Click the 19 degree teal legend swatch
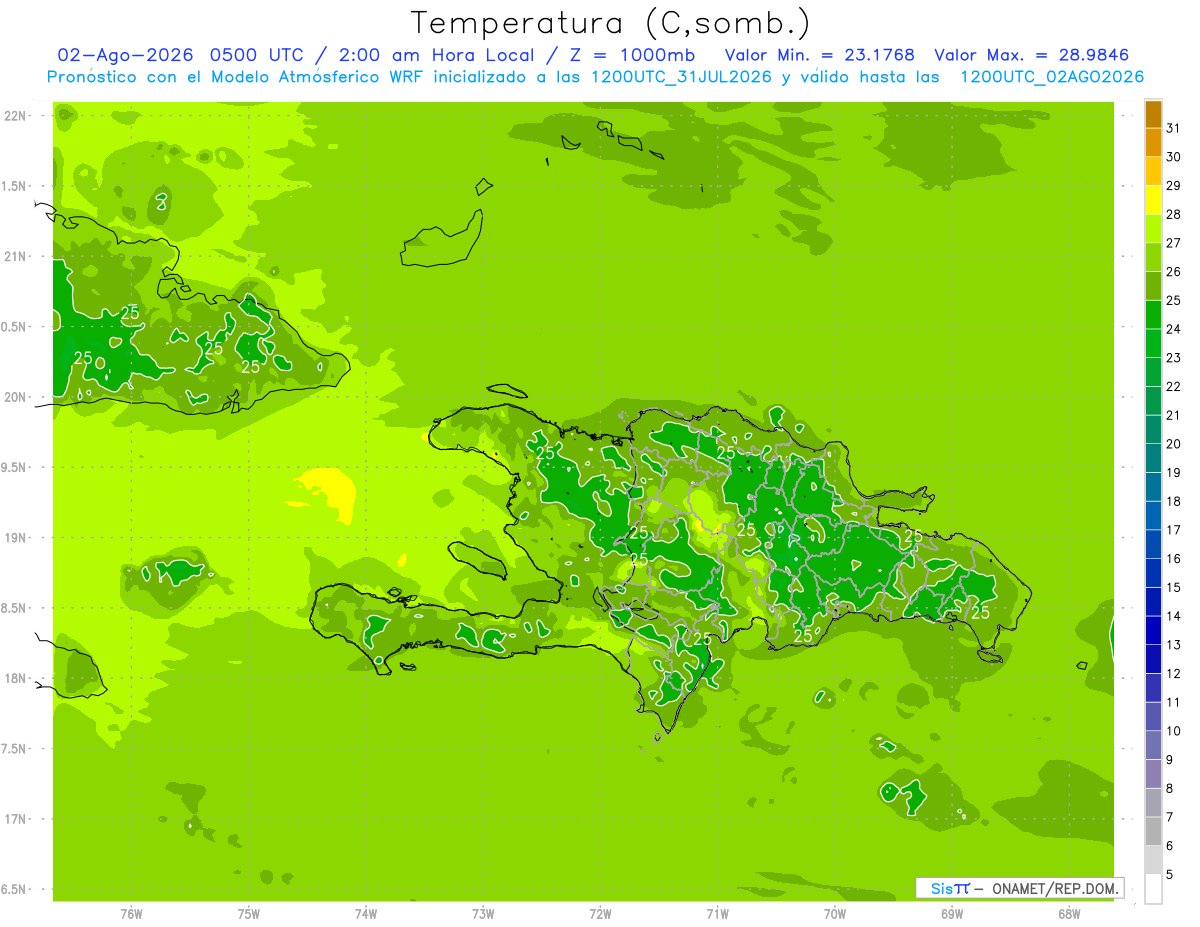Screen dimensions: 1200x927 coord(1153,459)
